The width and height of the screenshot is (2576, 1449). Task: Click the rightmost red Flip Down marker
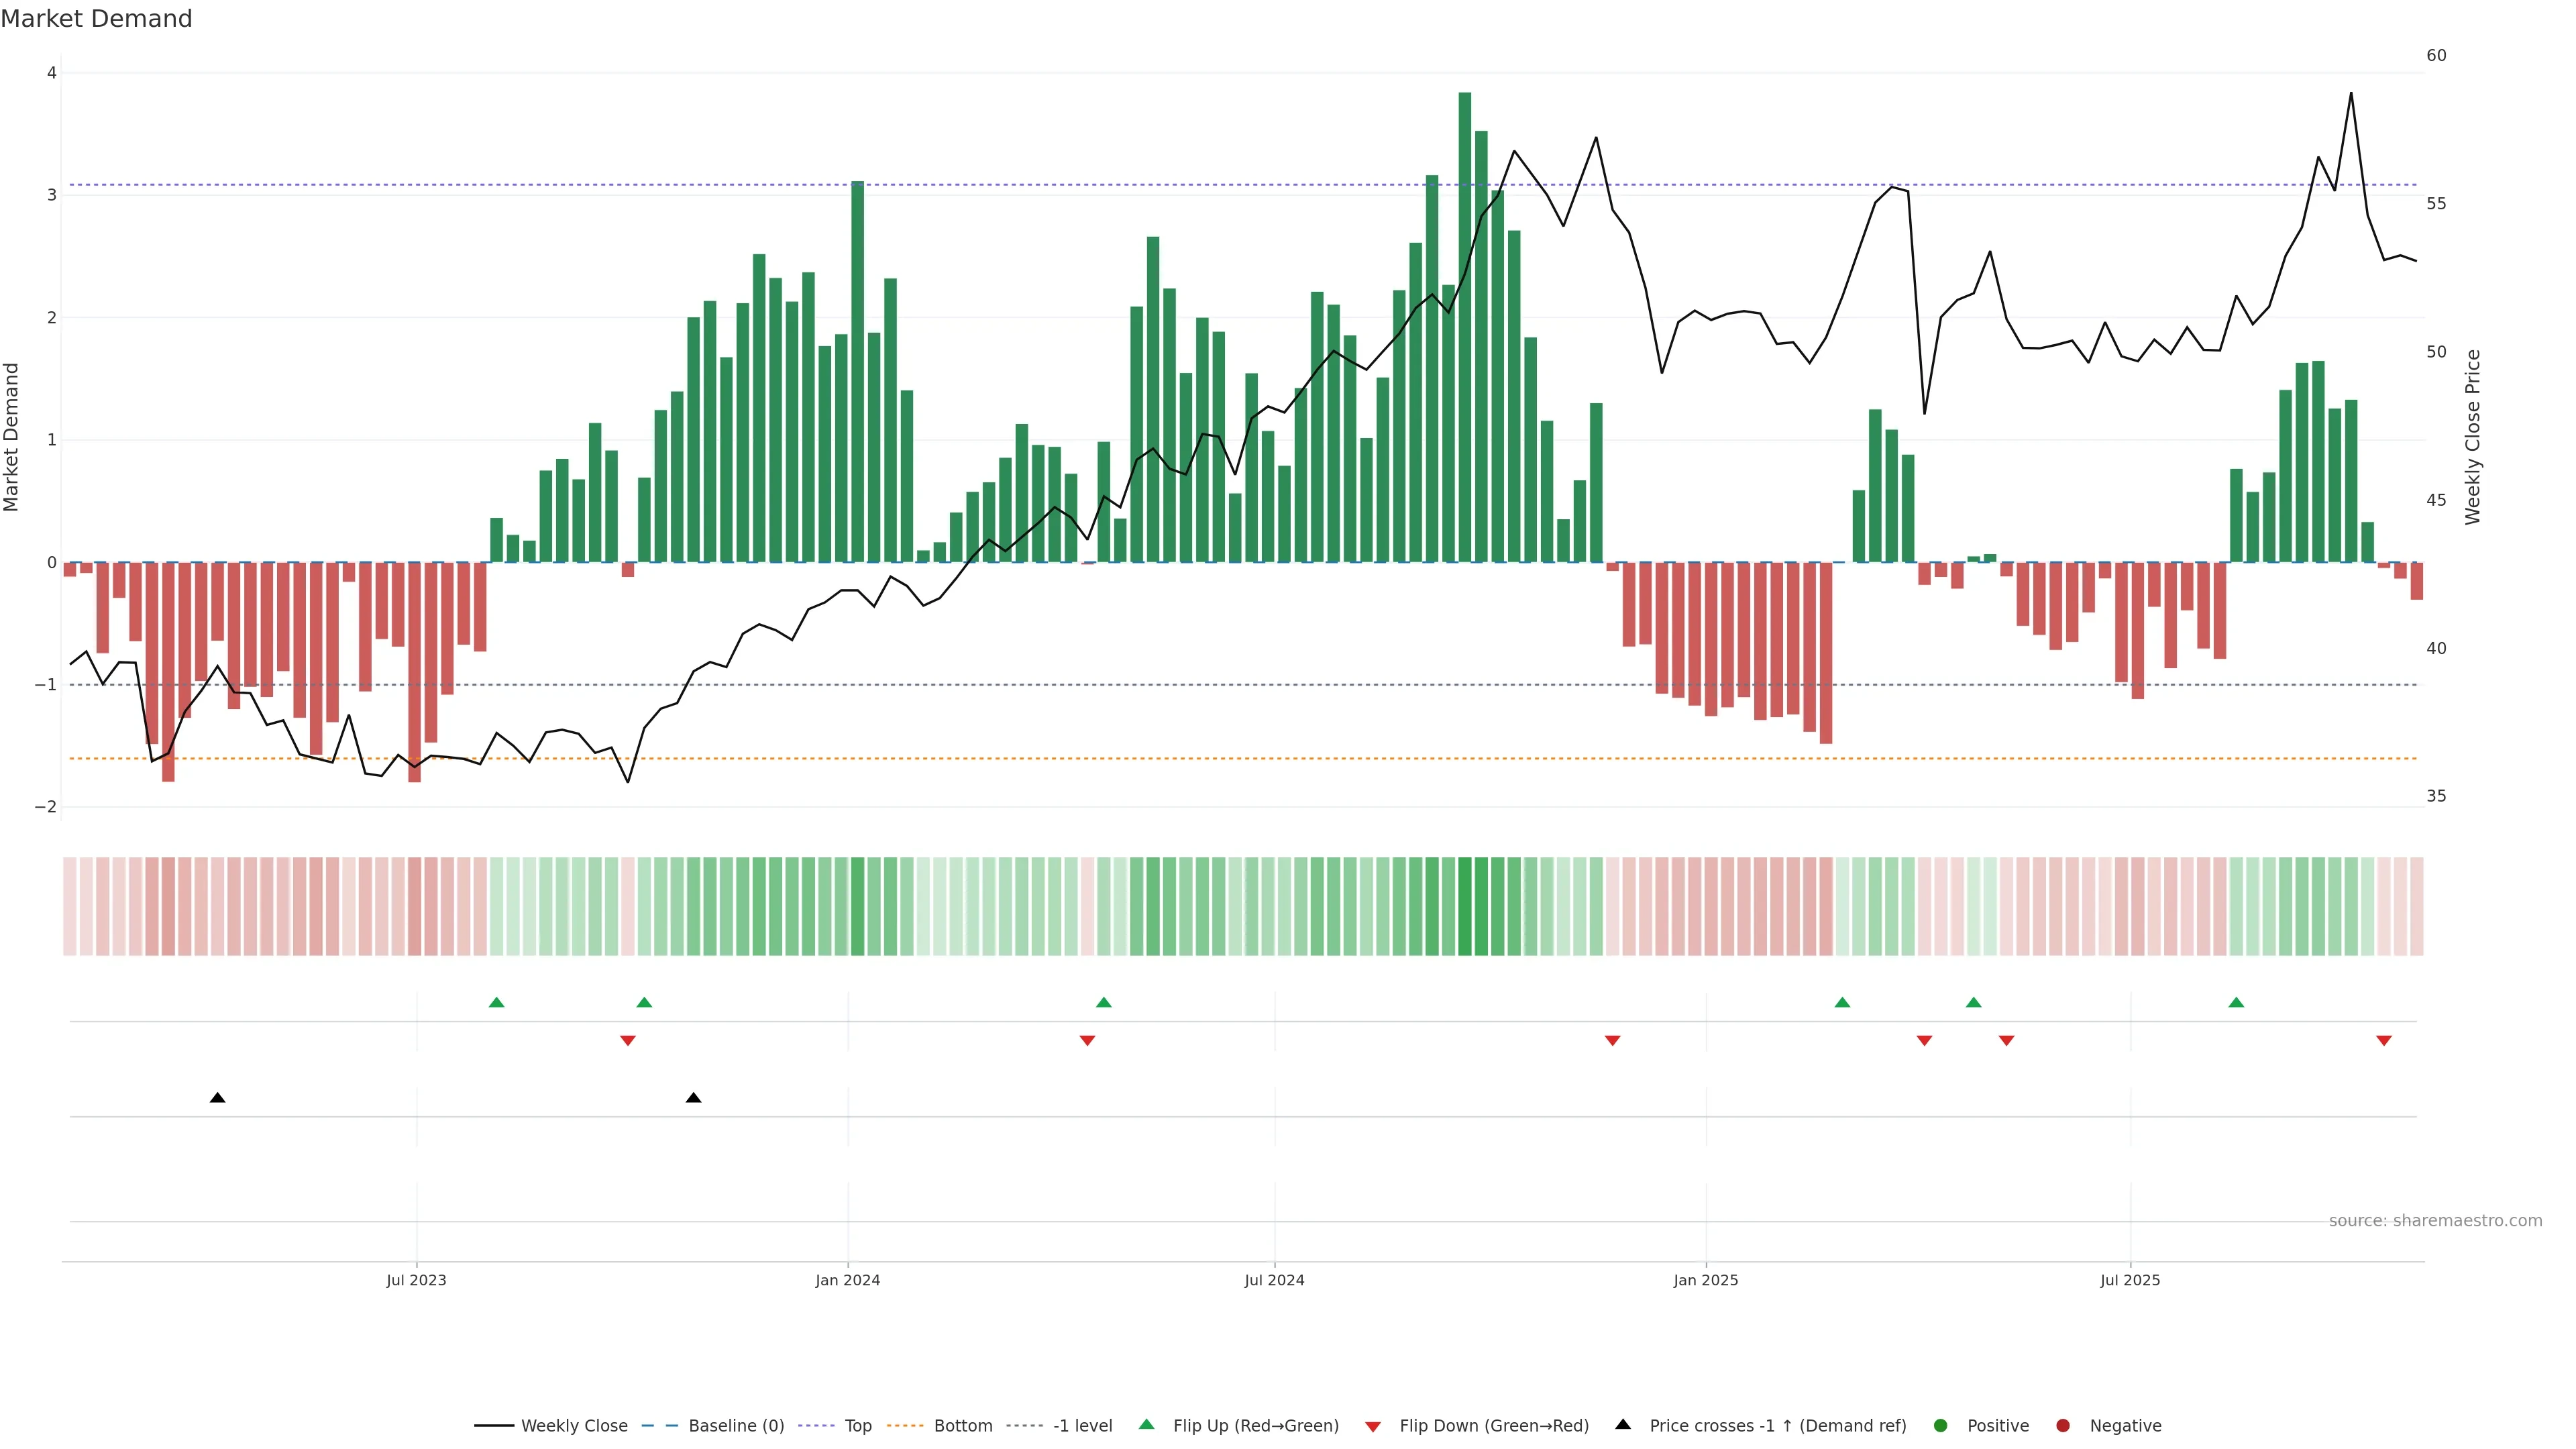pyautogui.click(x=2384, y=1041)
